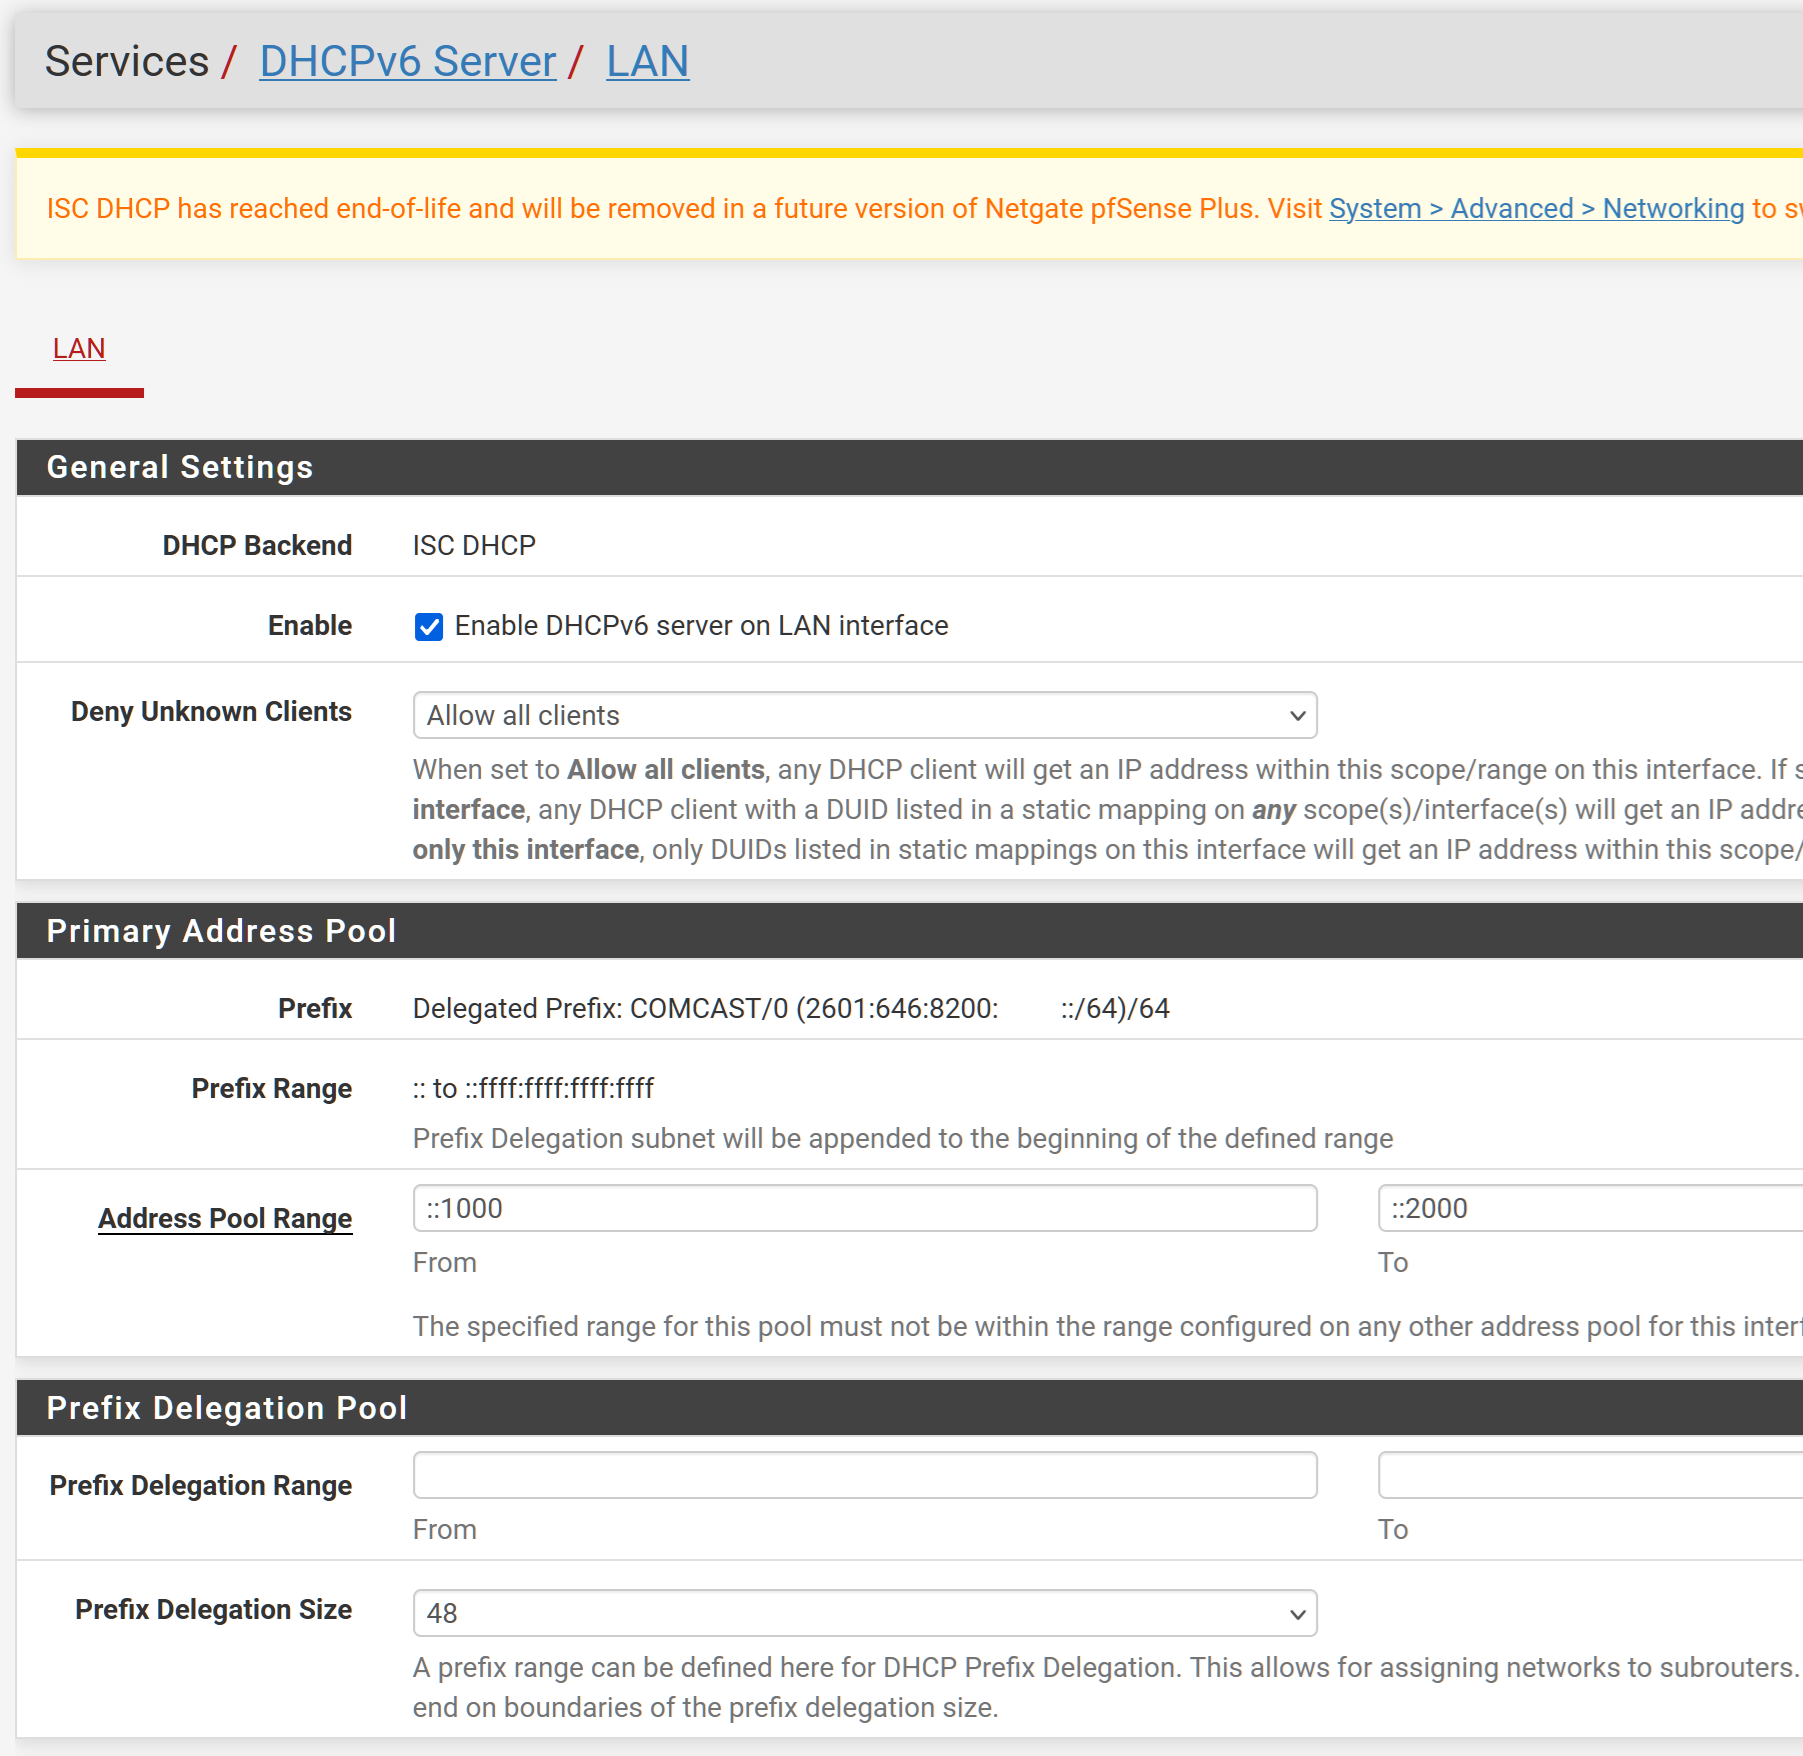Expand the Prefix Delegation Size dropdown

tap(864, 1613)
